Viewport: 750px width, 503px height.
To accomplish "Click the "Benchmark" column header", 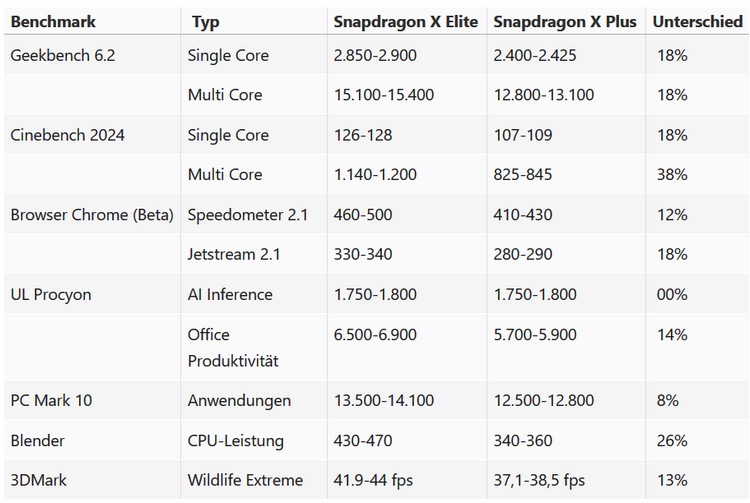I will tap(52, 21).
